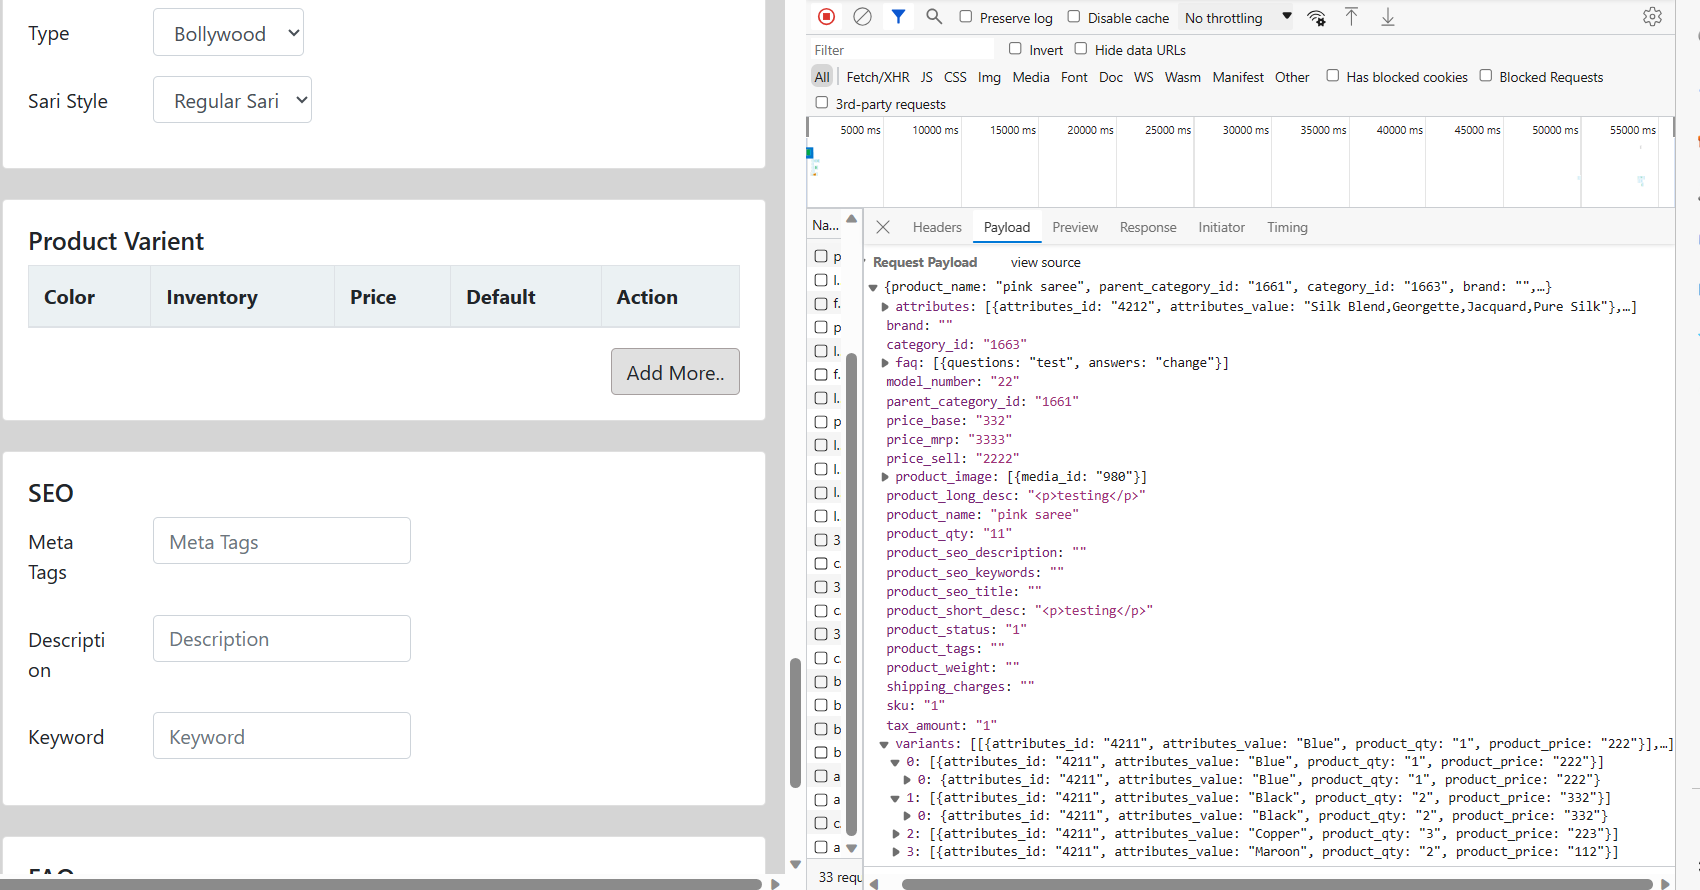This screenshot has height=890, width=1700.
Task: Filter requests by CSS
Action: tap(955, 77)
